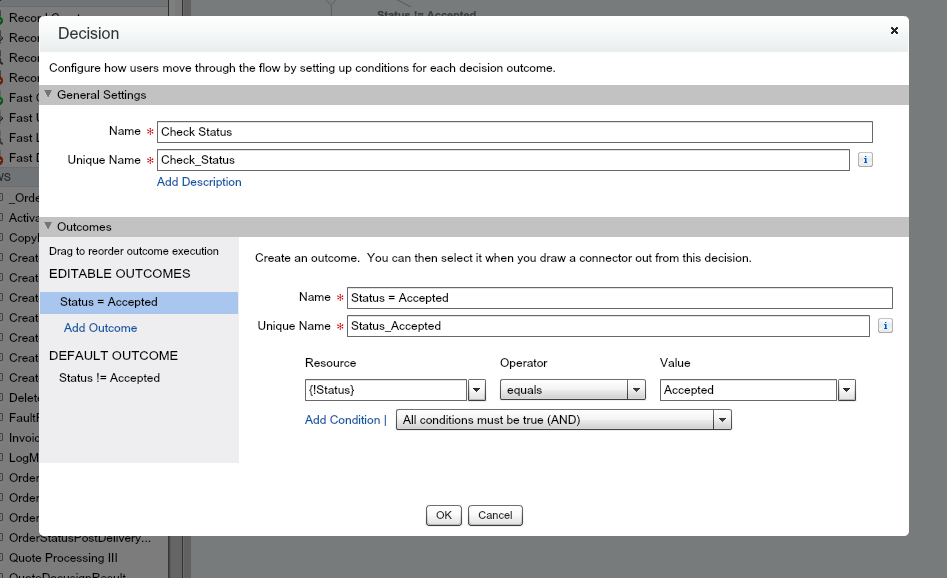Viewport: 947px width, 578px height.
Task: Select 'OrderStatusPostDelivery...' in background list
Action: point(79,538)
